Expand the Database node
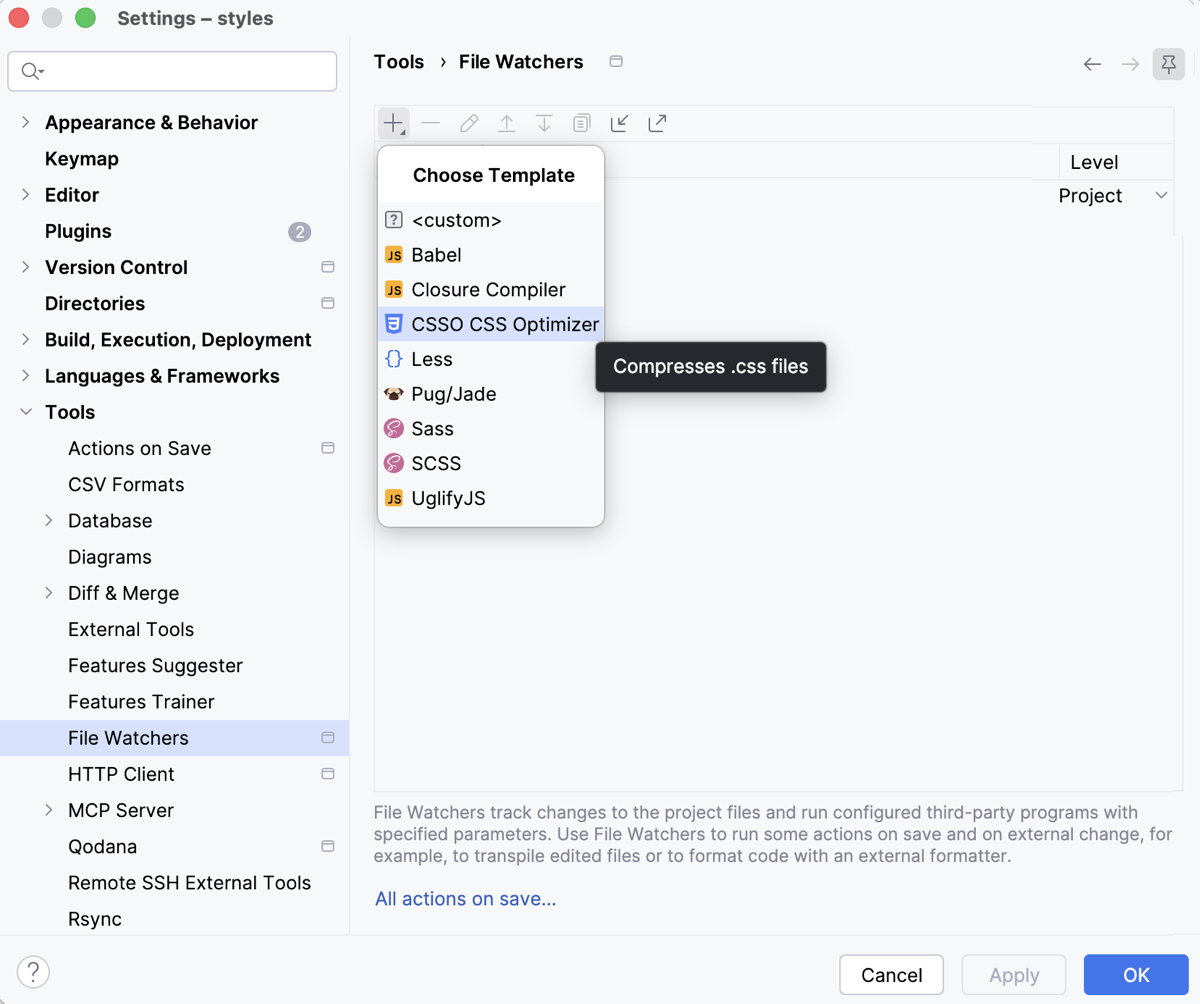This screenshot has width=1200, height=1004. point(49,521)
